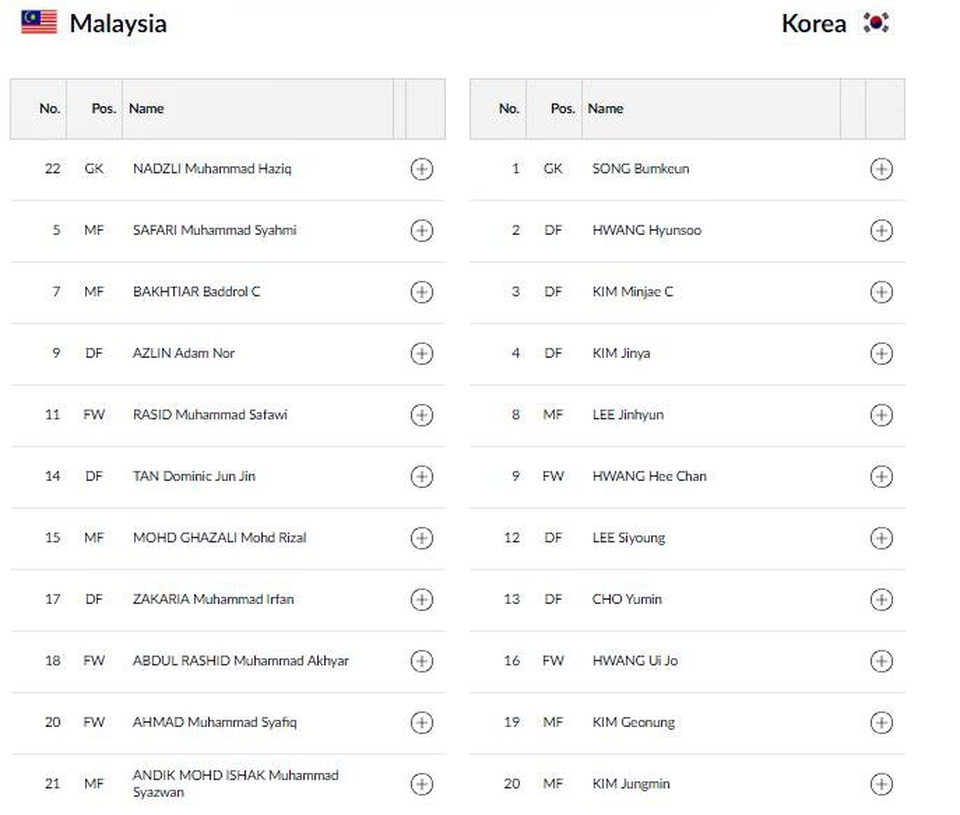Click the Korea flag icon
The width and height of the screenshot is (960, 815).
(877, 23)
